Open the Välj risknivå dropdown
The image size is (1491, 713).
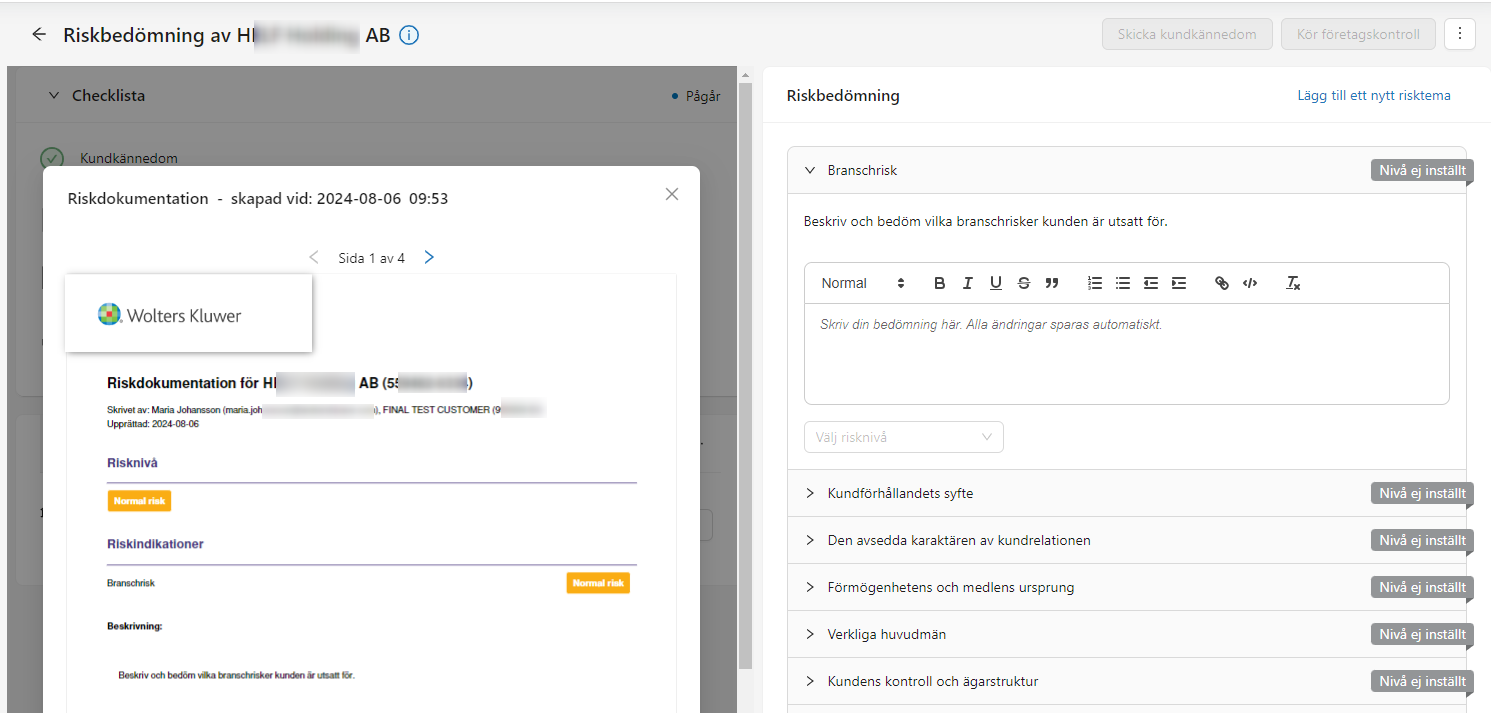[904, 437]
